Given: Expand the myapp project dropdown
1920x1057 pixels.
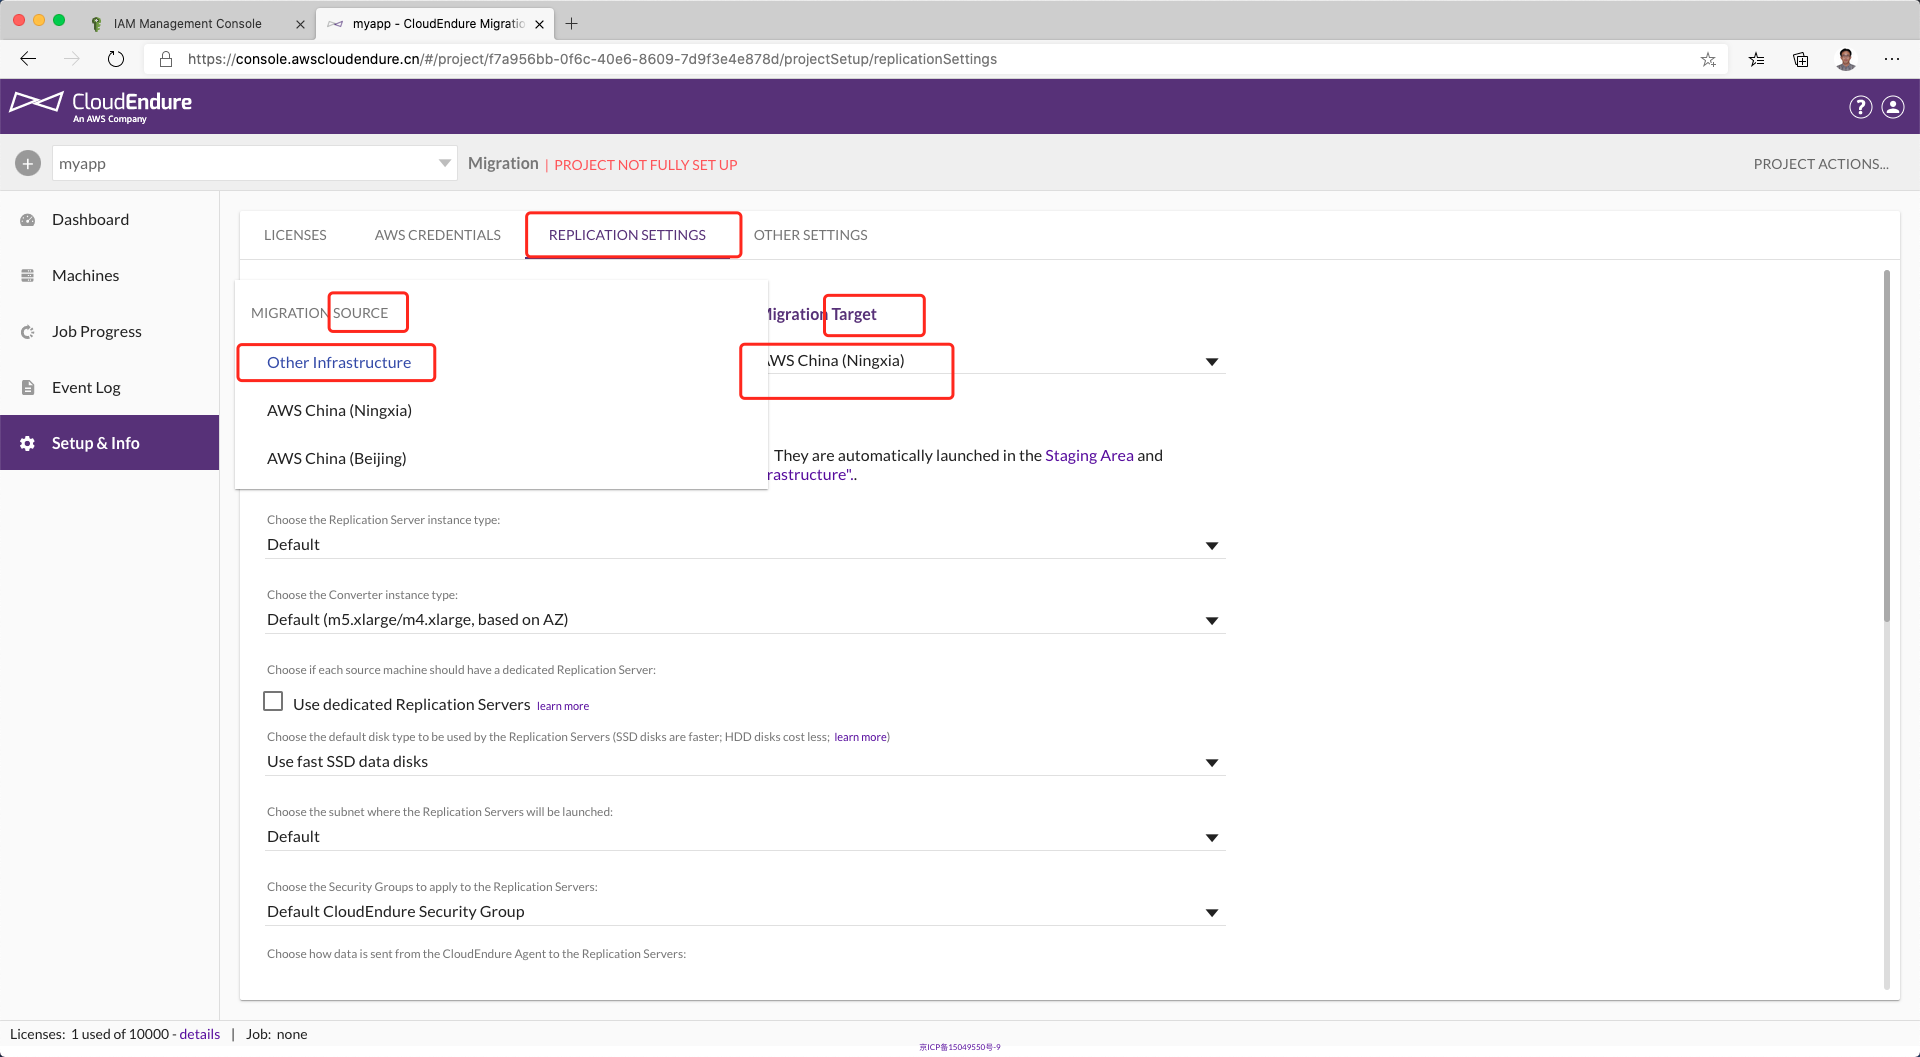Looking at the screenshot, I should point(444,163).
